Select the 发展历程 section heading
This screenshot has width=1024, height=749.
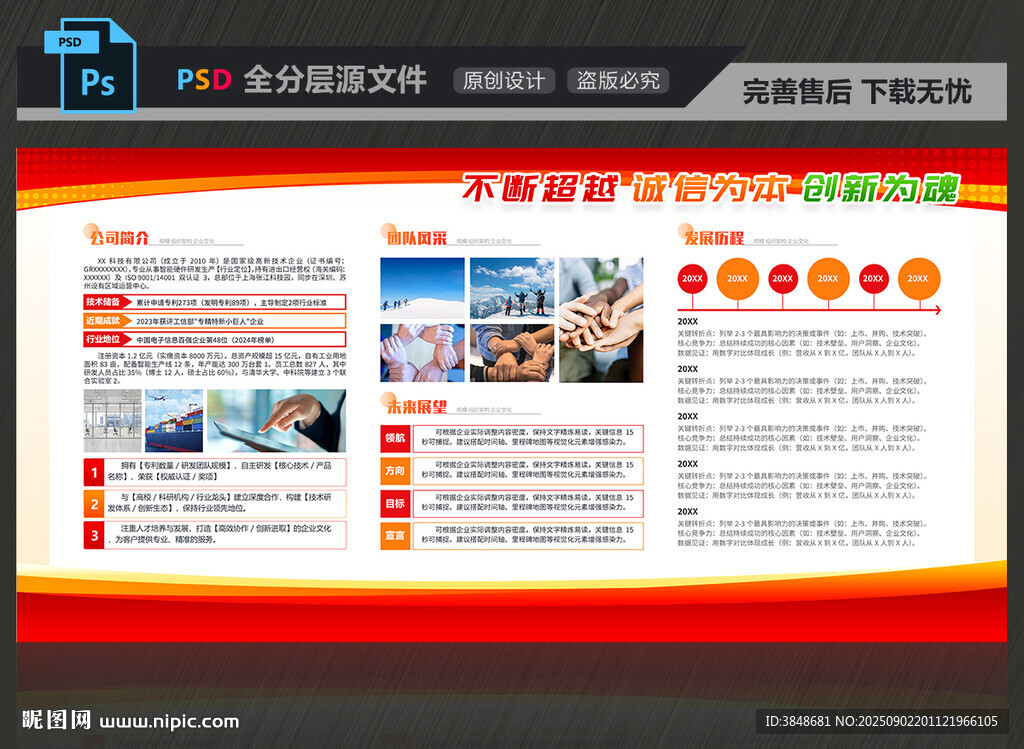pos(714,238)
